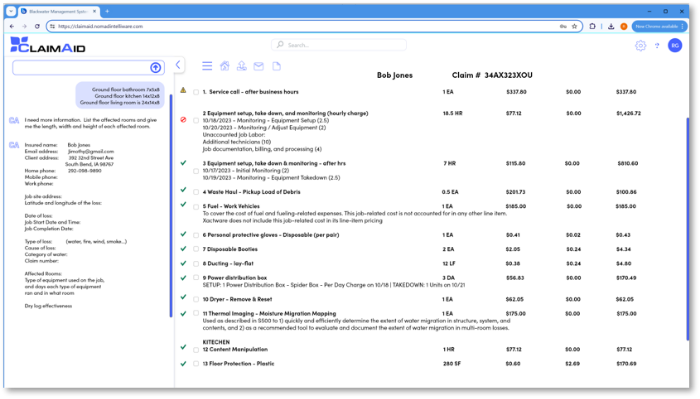The image size is (700, 399).
Task: Collapse the chat panel with left chevron
Action: coord(178,65)
